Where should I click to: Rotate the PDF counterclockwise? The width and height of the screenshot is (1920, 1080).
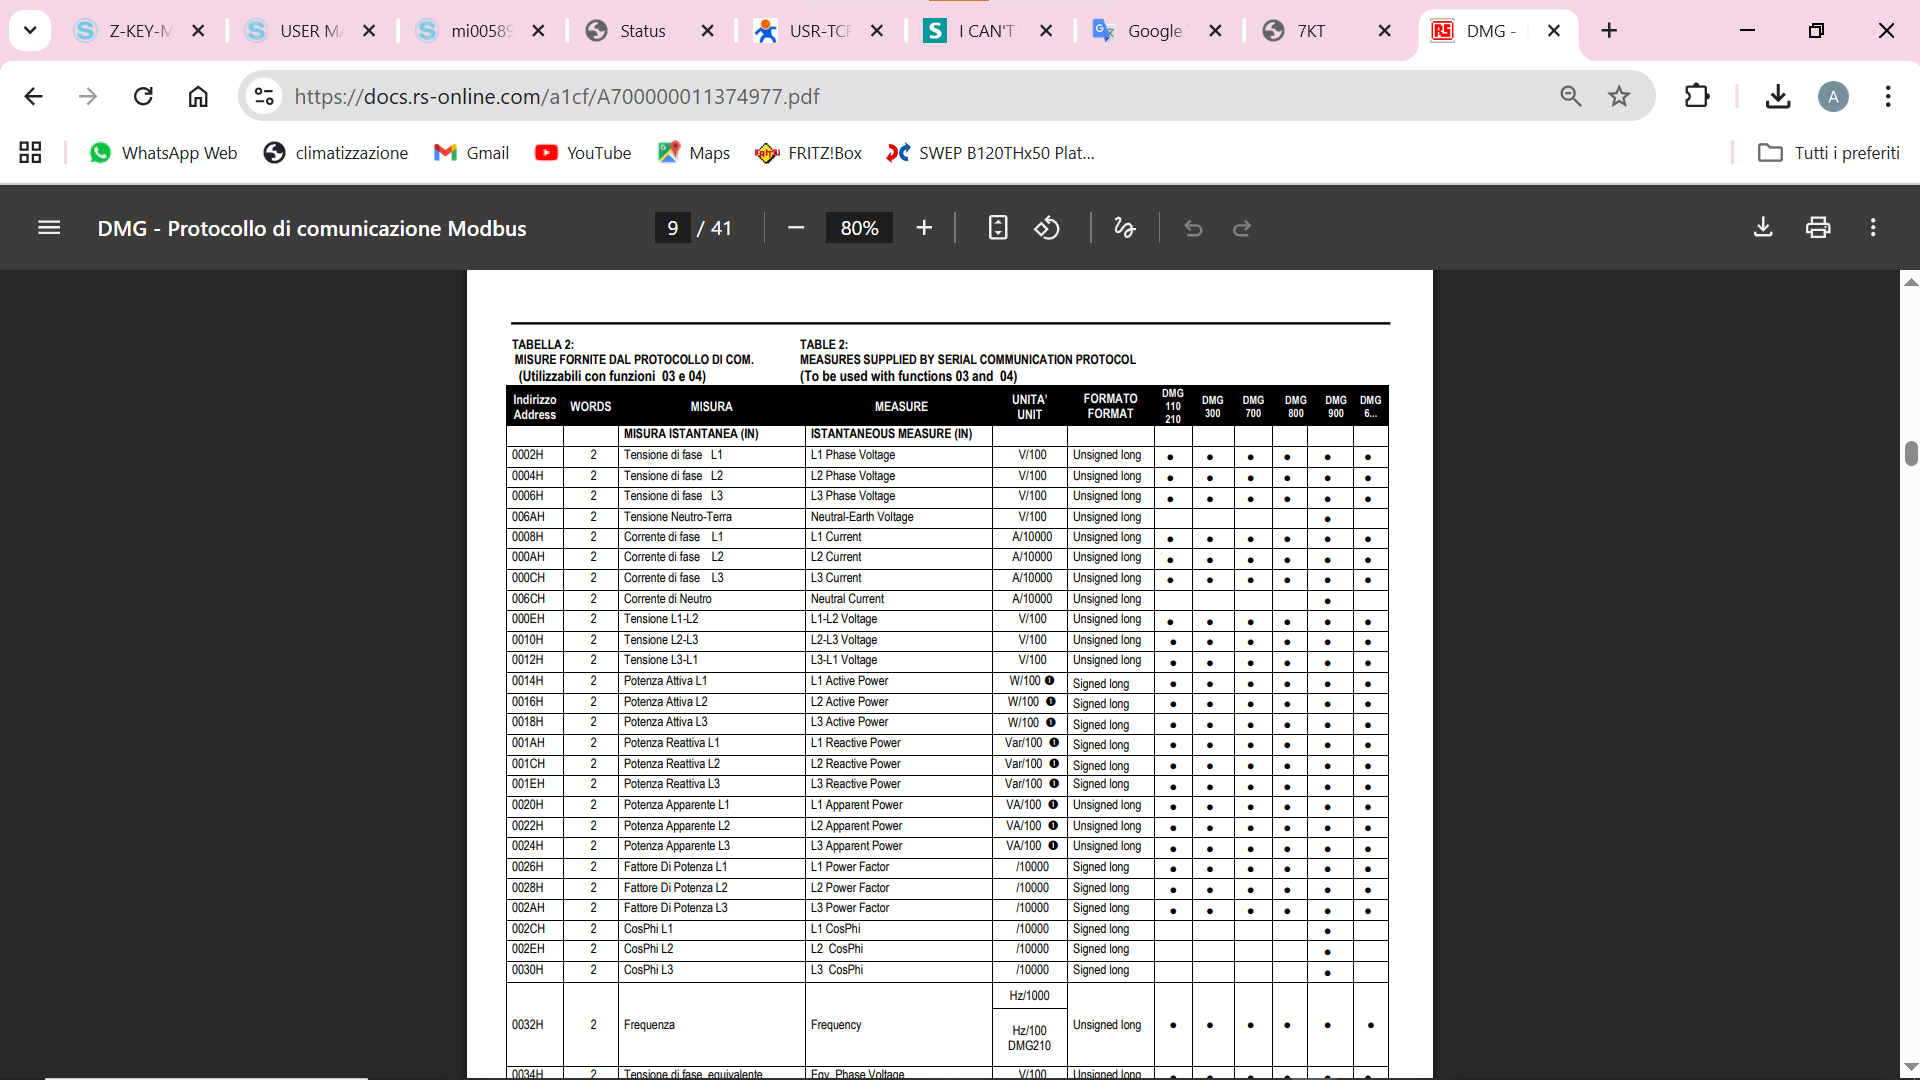point(1047,228)
